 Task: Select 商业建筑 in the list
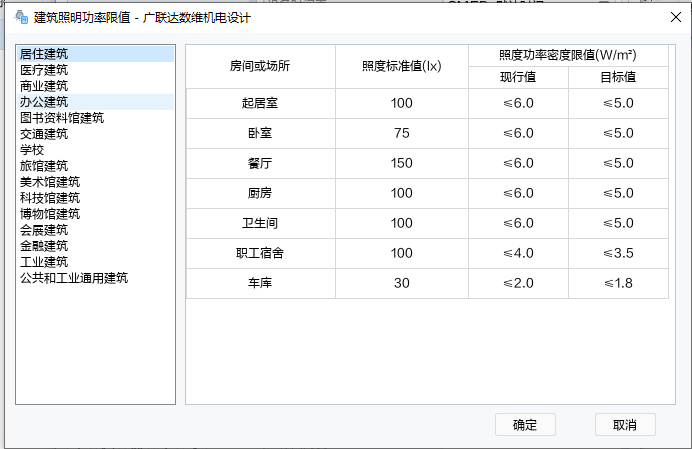pyautogui.click(x=95, y=86)
